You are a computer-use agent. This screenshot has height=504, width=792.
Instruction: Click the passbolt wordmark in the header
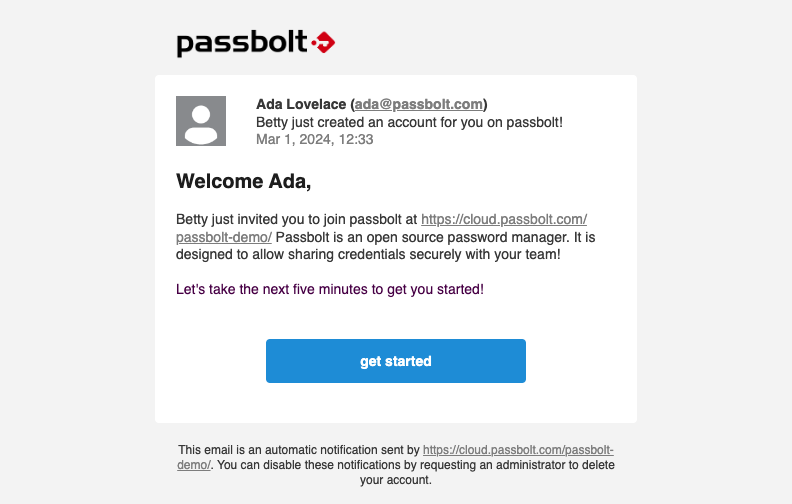point(242,43)
